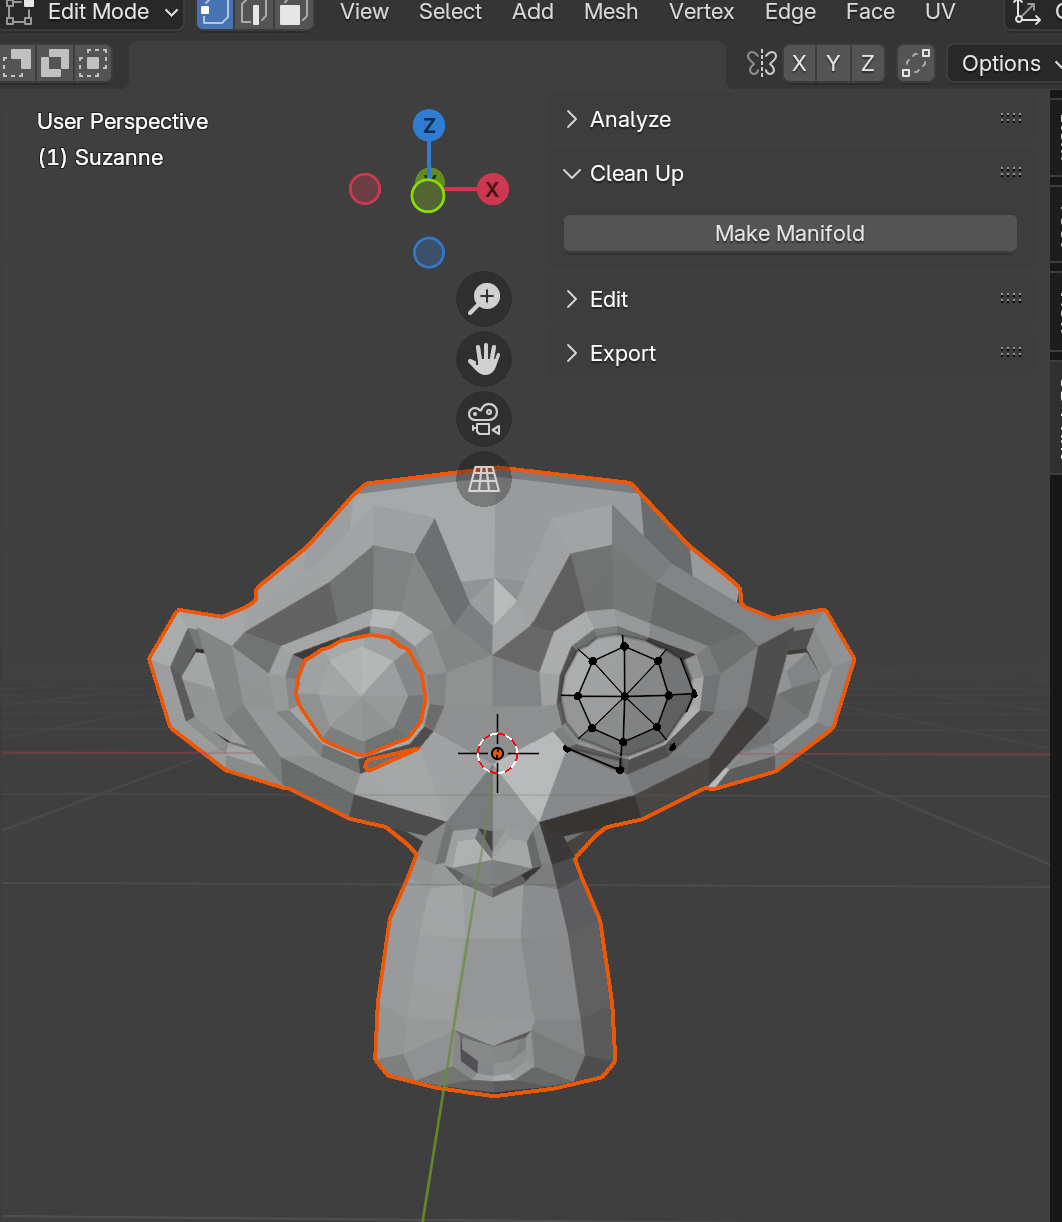Click the Z axis on navigation gizmo
Screen dimensions: 1062x1222
click(x=429, y=126)
